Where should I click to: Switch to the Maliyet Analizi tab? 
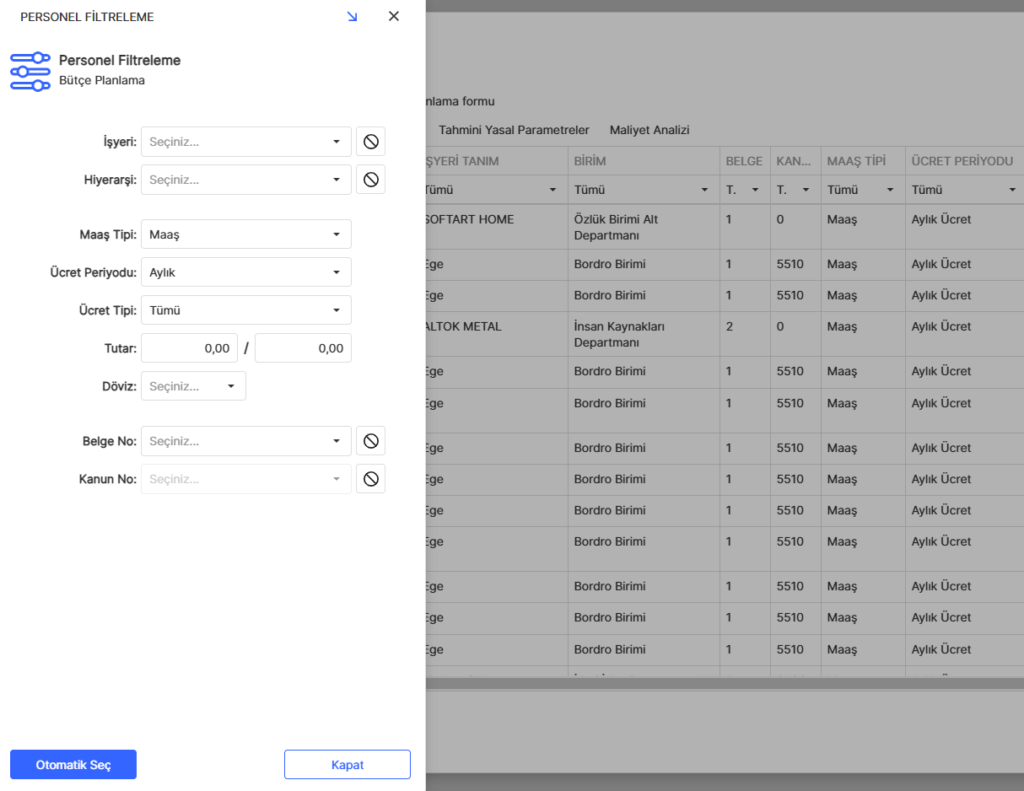click(x=649, y=130)
